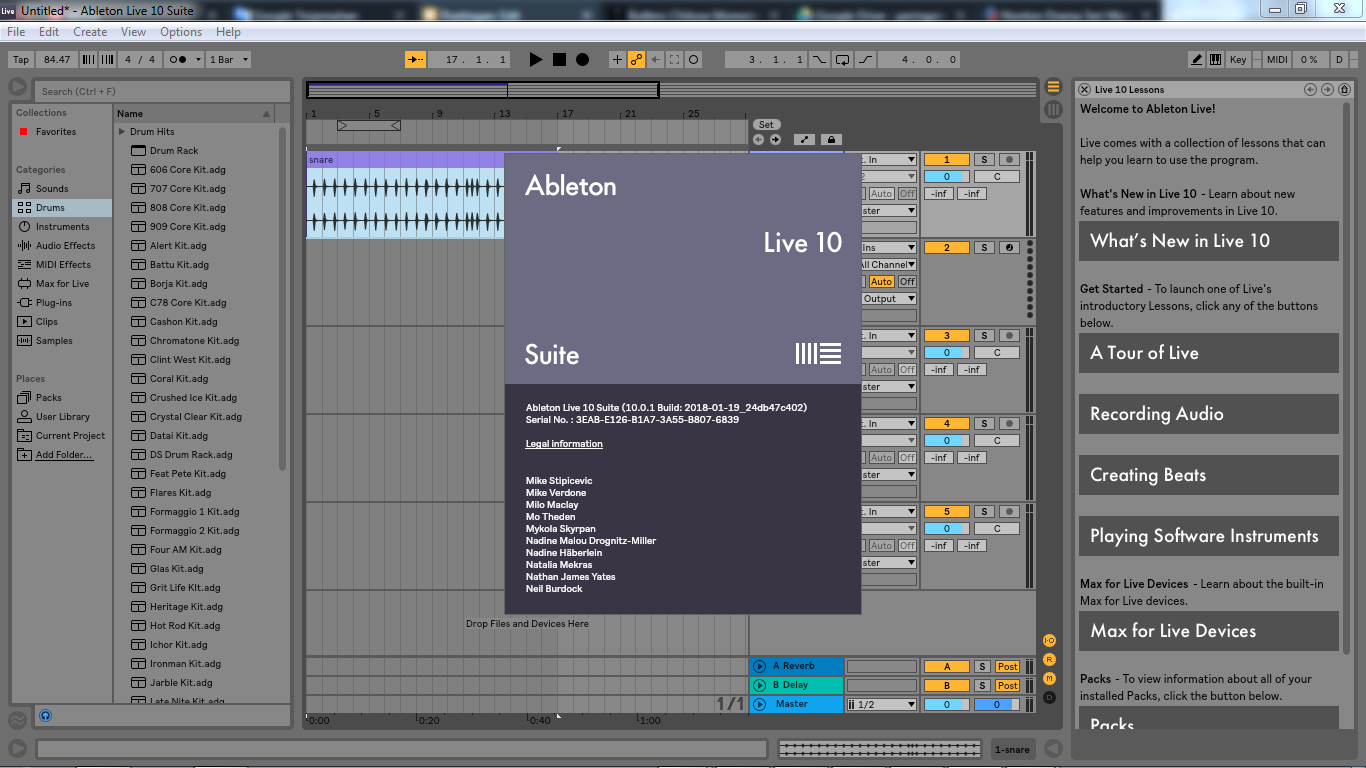Arm the Arrangement Record button
This screenshot has width=1366, height=768.
(582, 60)
